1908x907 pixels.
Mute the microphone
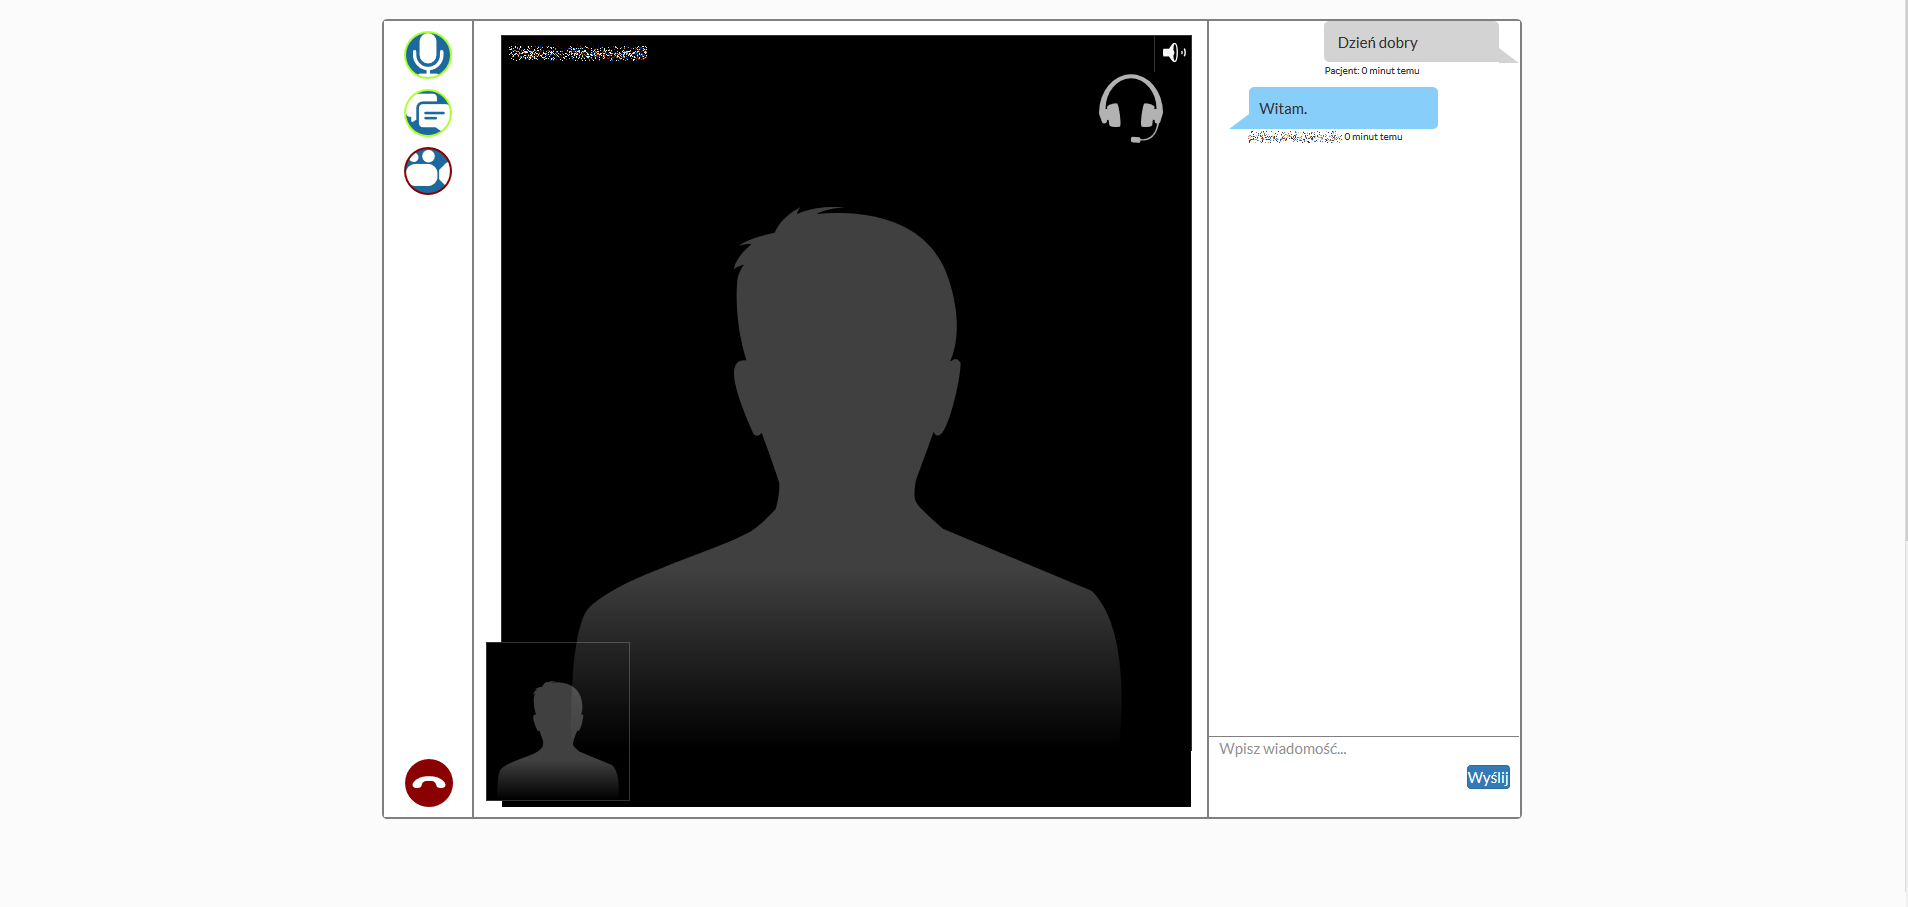[x=428, y=55]
